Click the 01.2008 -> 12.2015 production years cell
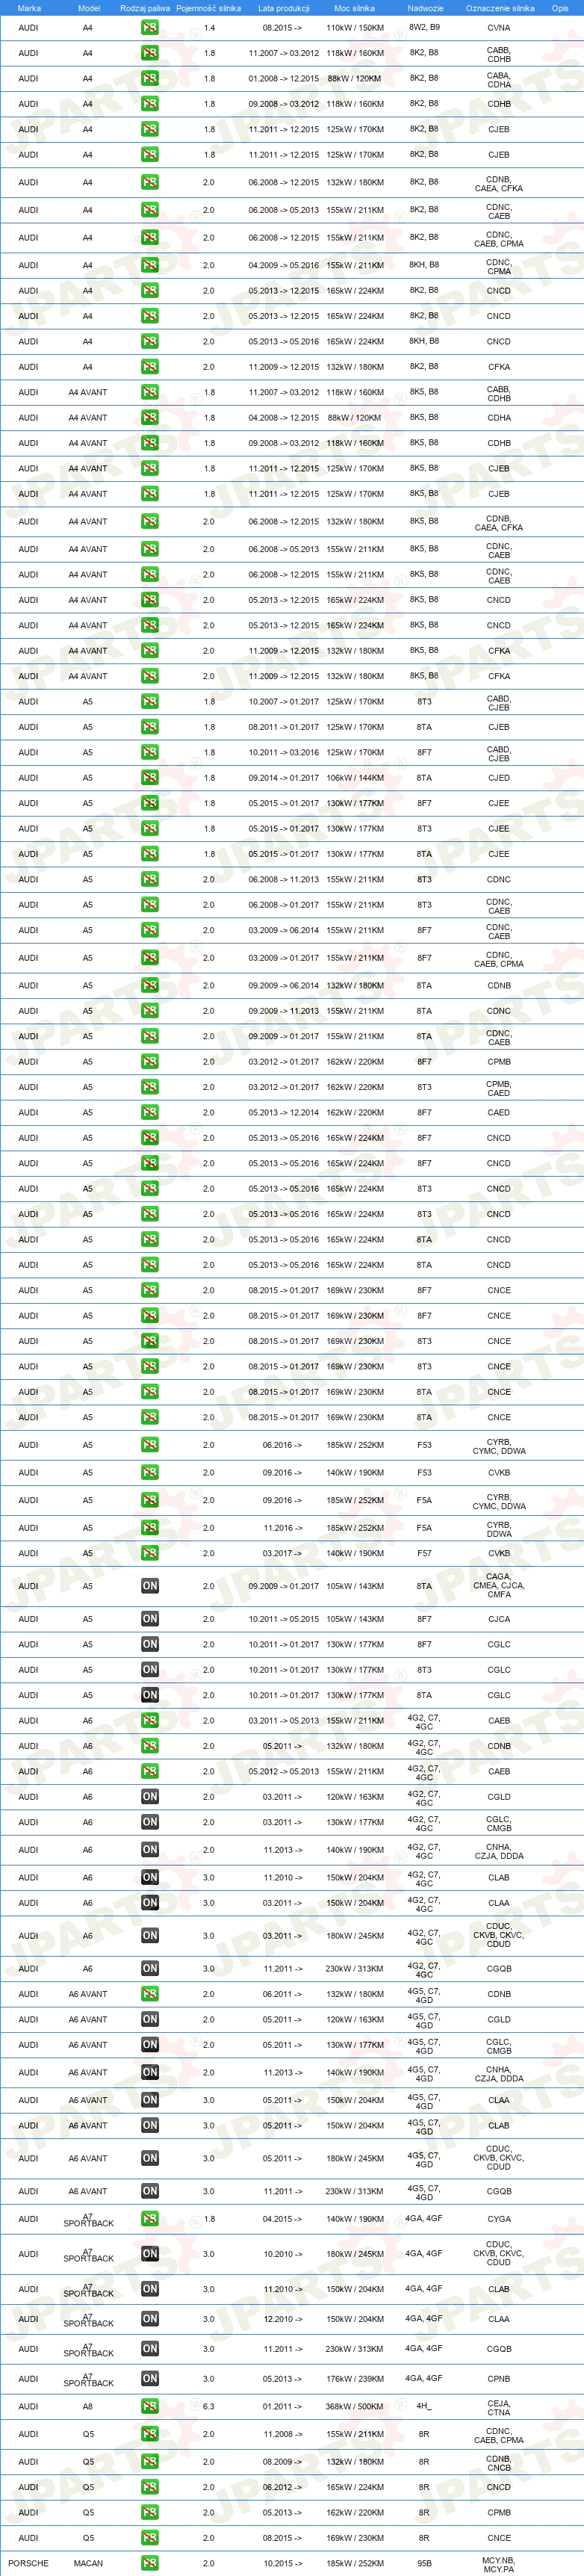 tap(283, 78)
